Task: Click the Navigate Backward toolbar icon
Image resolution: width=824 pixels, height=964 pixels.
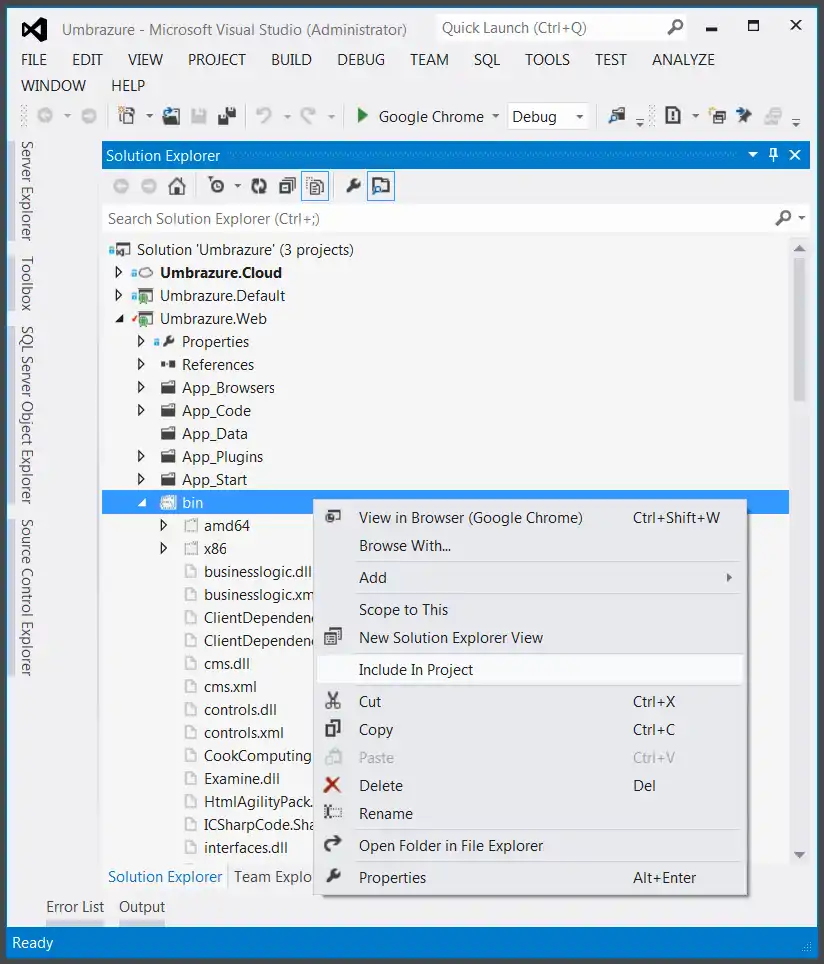Action: pyautogui.click(x=45, y=116)
